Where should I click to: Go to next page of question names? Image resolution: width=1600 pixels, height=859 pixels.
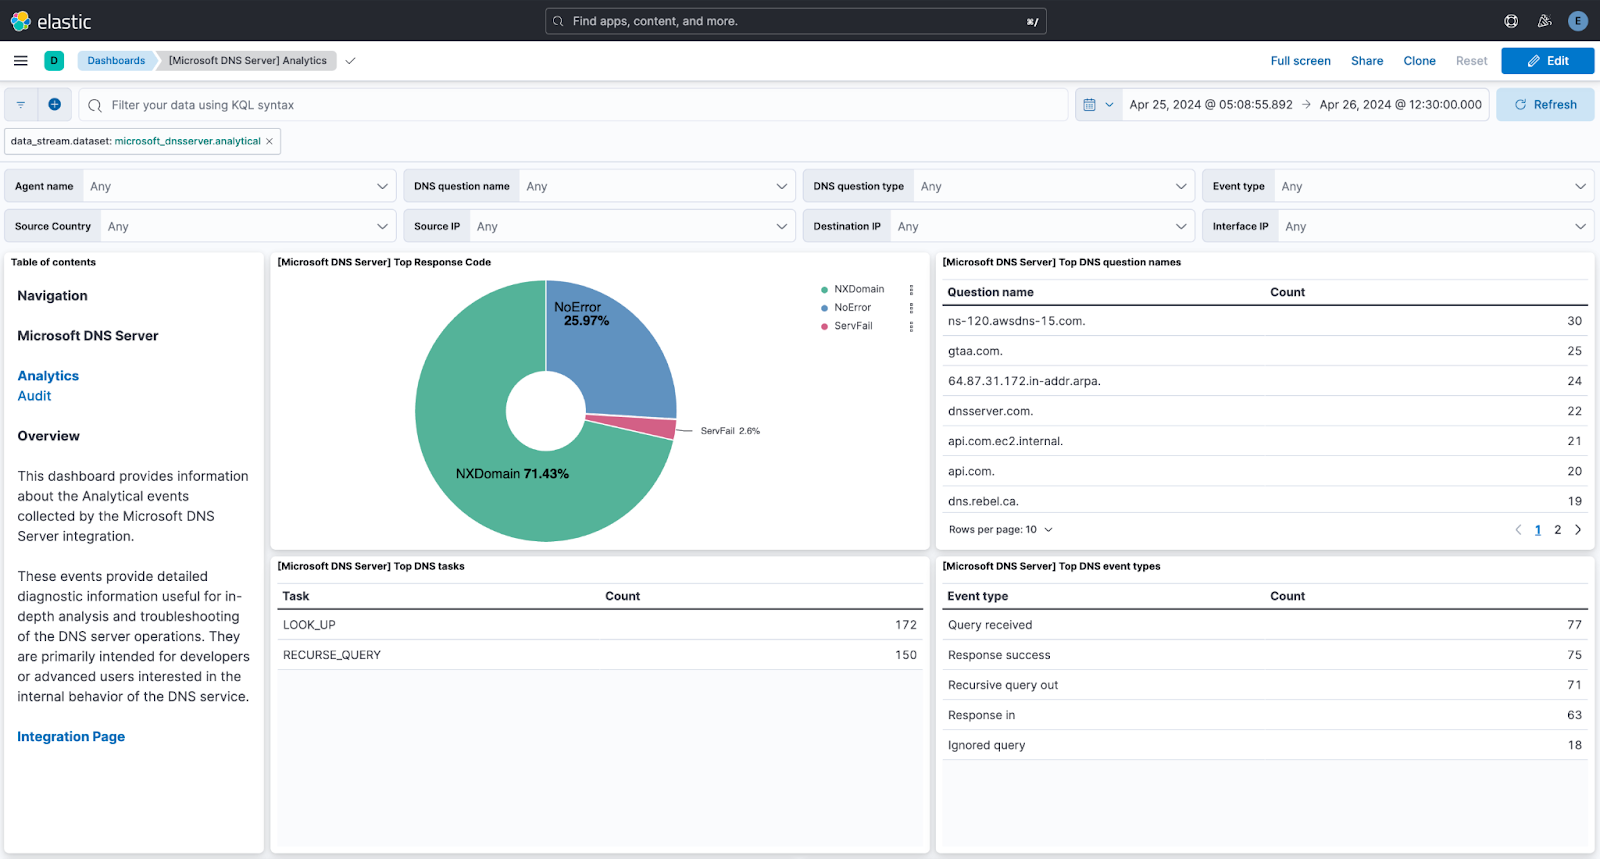1578,530
